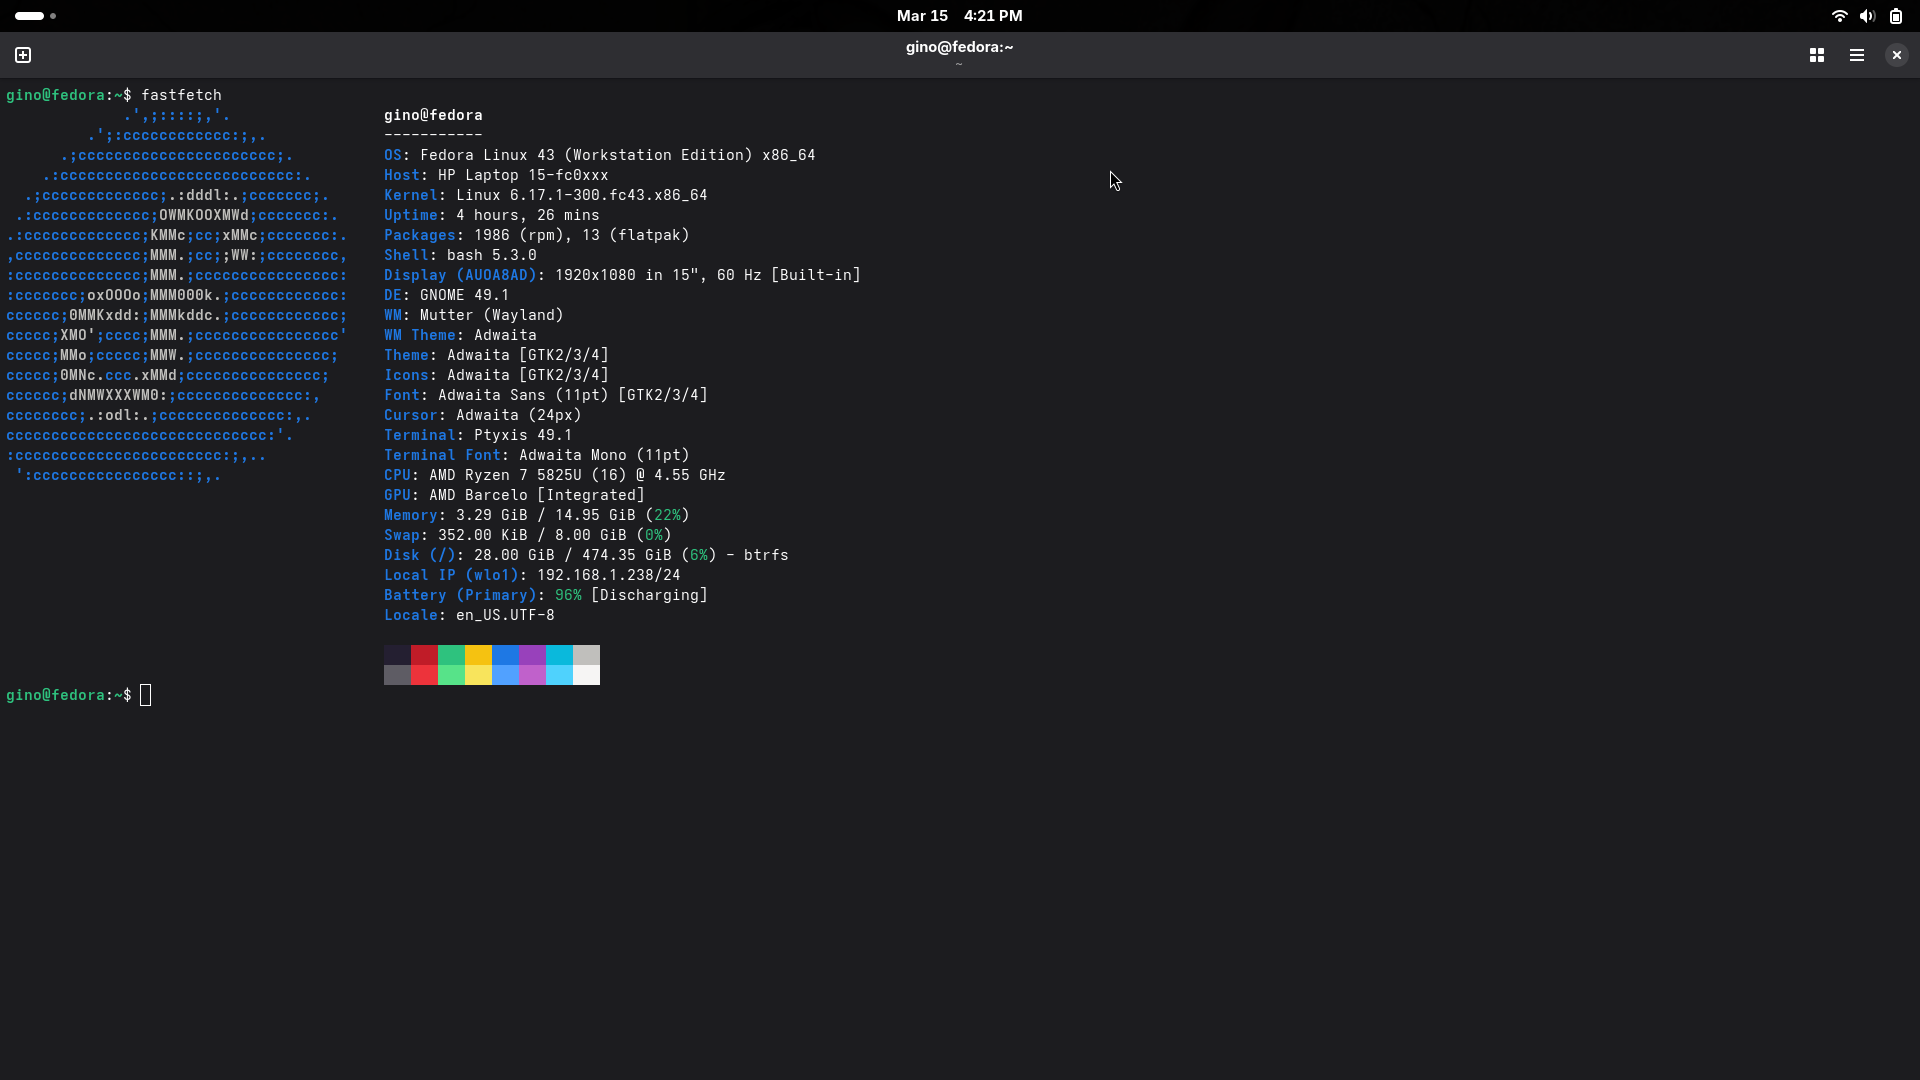
Task: Open the date and time calendar
Action: click(x=959, y=16)
